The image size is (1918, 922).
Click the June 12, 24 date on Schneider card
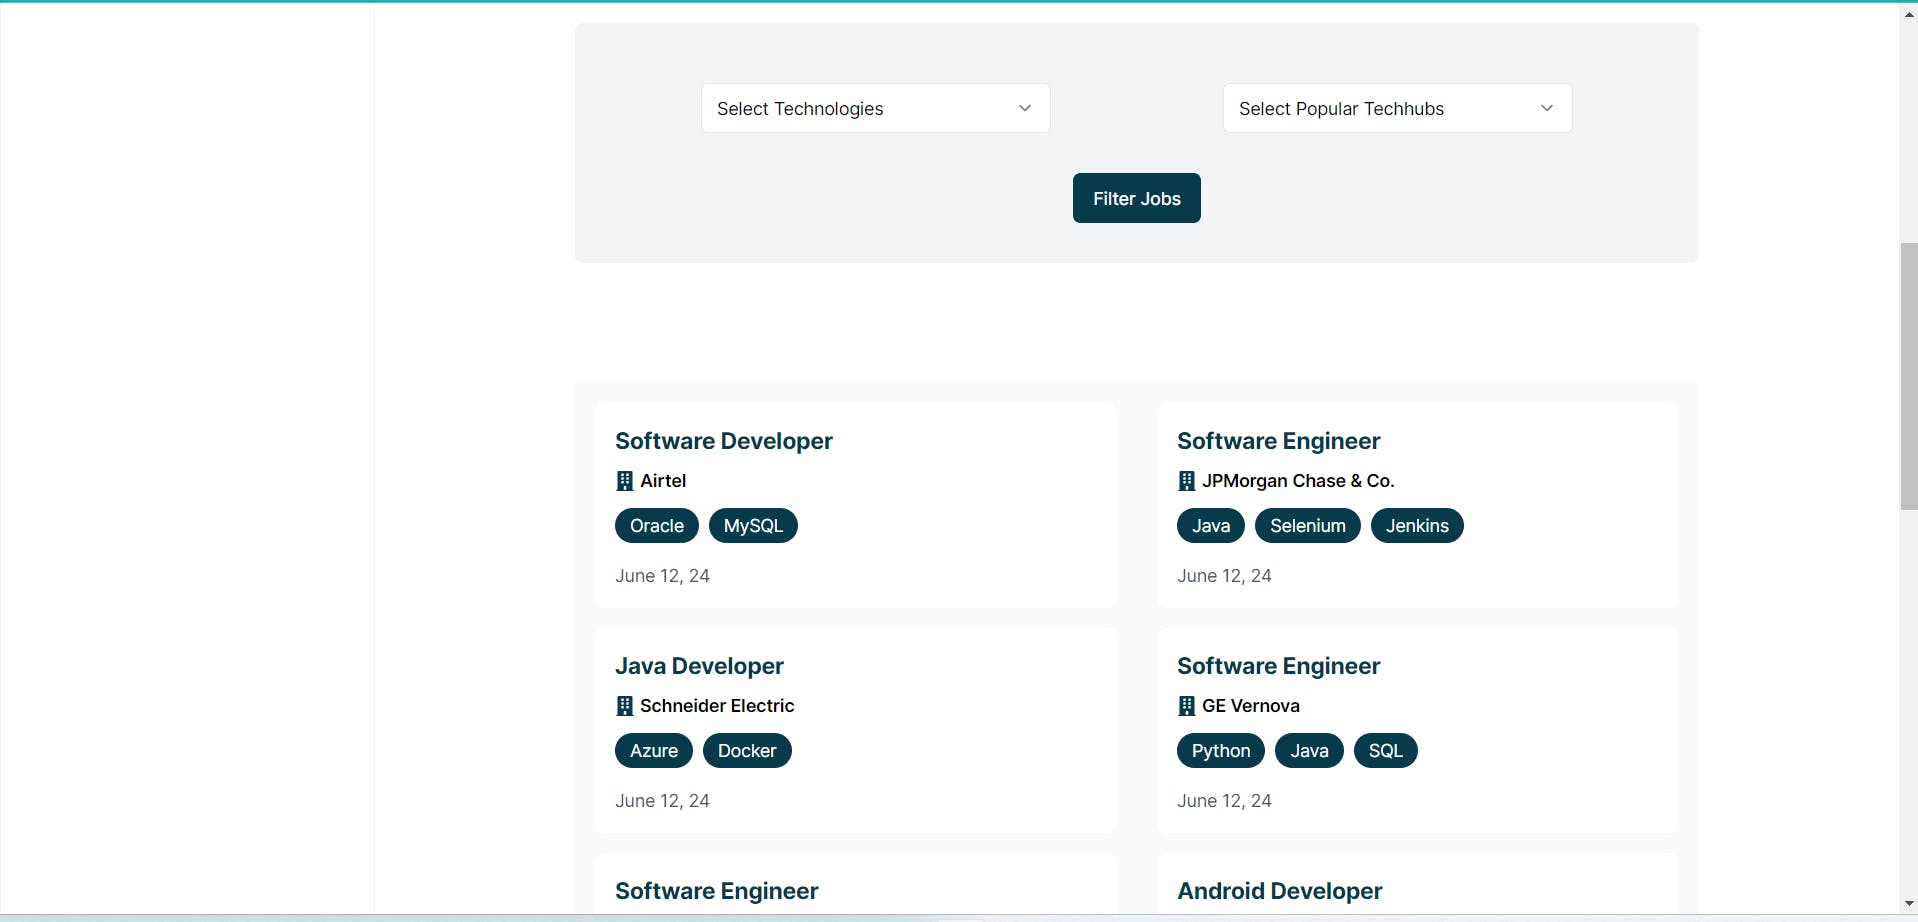coord(662,801)
